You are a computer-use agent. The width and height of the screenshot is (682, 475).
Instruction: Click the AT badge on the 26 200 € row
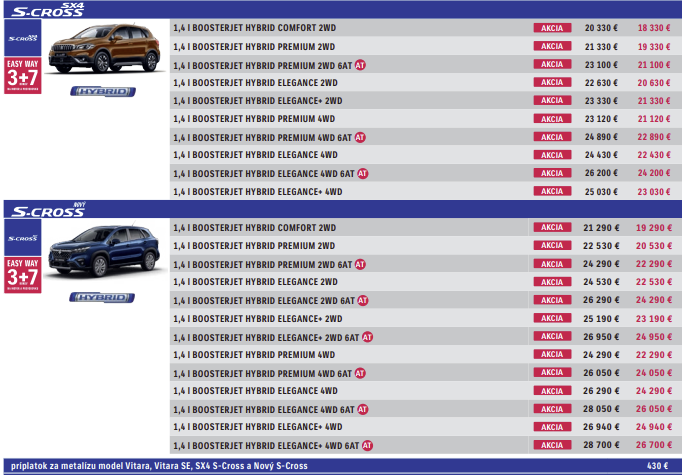point(363,173)
